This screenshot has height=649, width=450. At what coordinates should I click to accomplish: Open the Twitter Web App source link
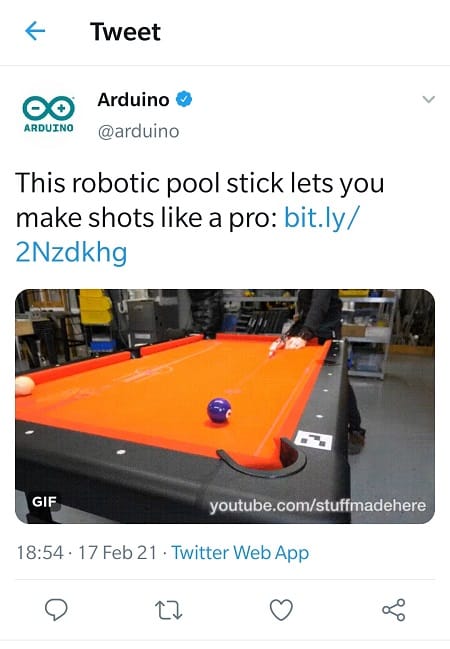pos(240,553)
